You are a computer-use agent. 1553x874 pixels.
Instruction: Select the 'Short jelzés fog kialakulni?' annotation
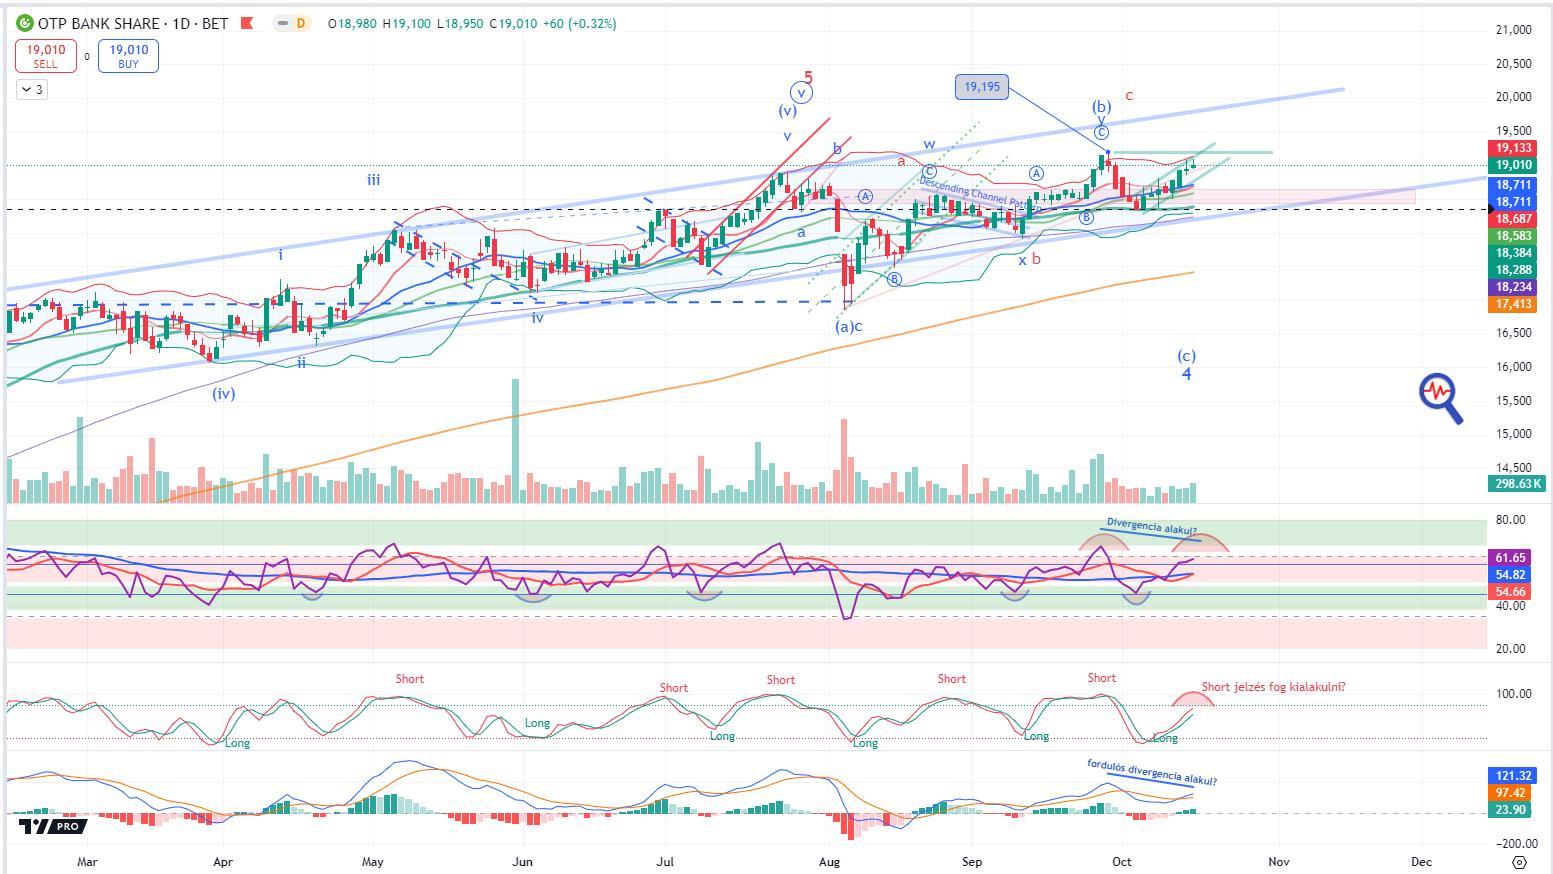coord(1273,687)
